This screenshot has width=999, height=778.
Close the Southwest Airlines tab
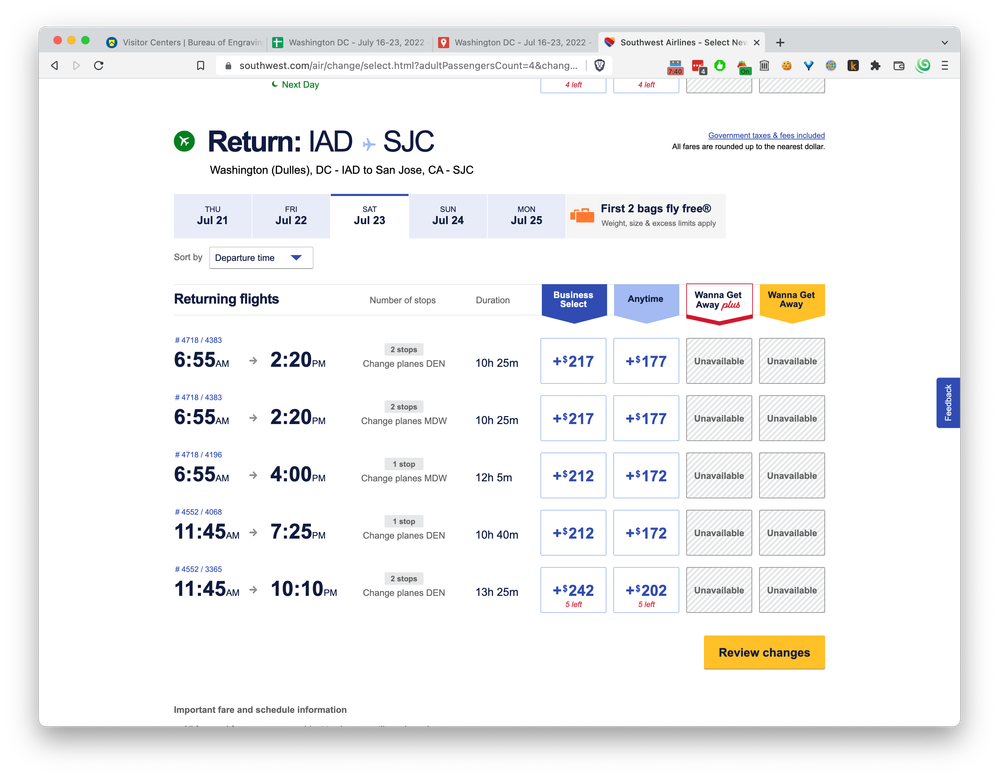757,43
